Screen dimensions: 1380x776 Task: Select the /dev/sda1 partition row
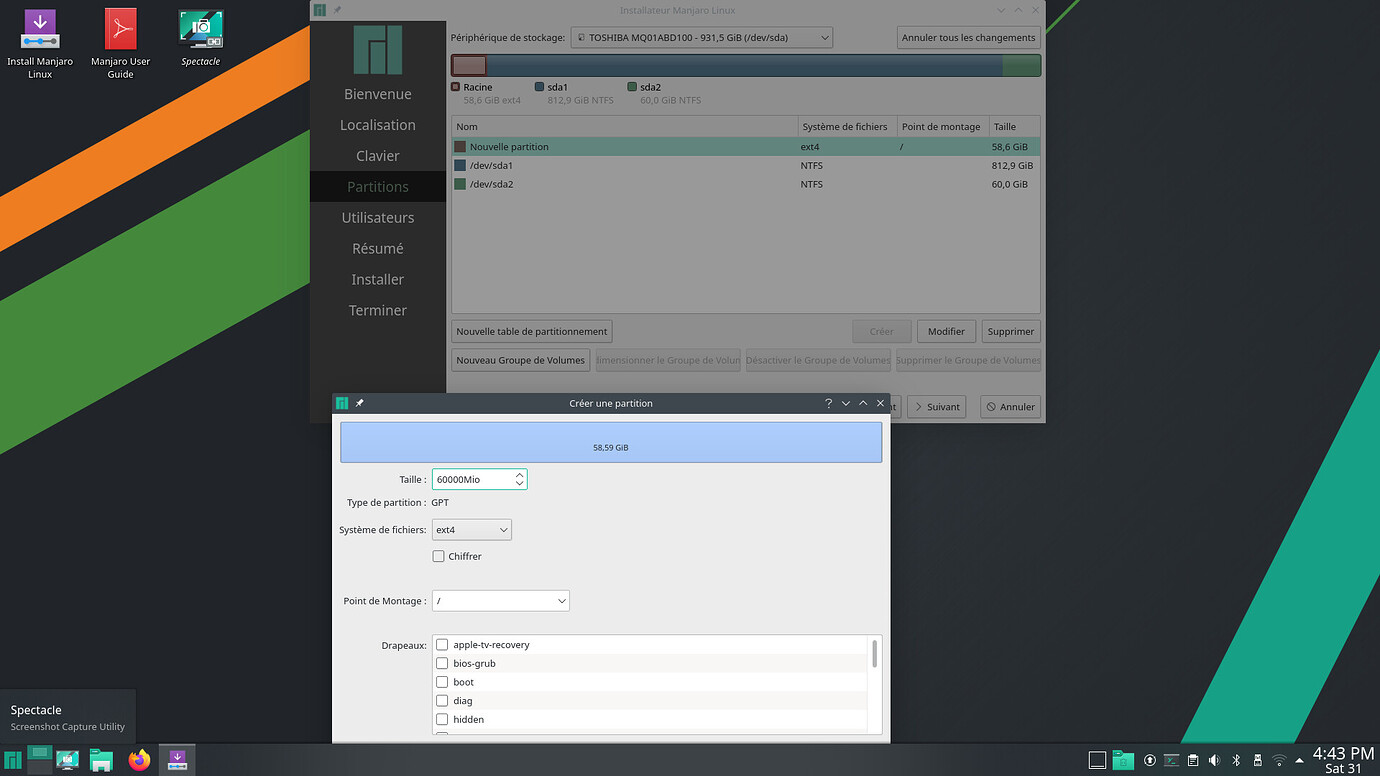coord(746,165)
